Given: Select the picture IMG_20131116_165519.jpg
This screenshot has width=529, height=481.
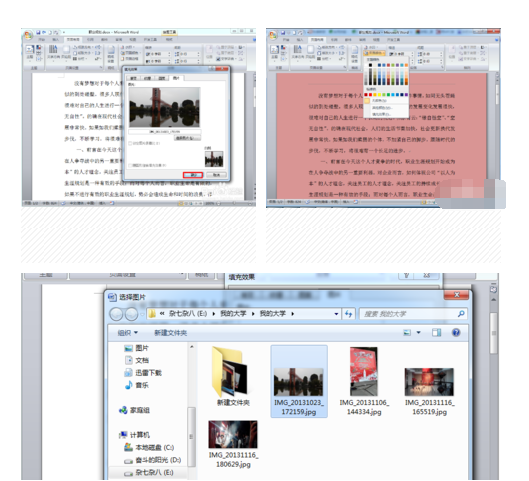Looking at the screenshot, I should click(429, 391).
